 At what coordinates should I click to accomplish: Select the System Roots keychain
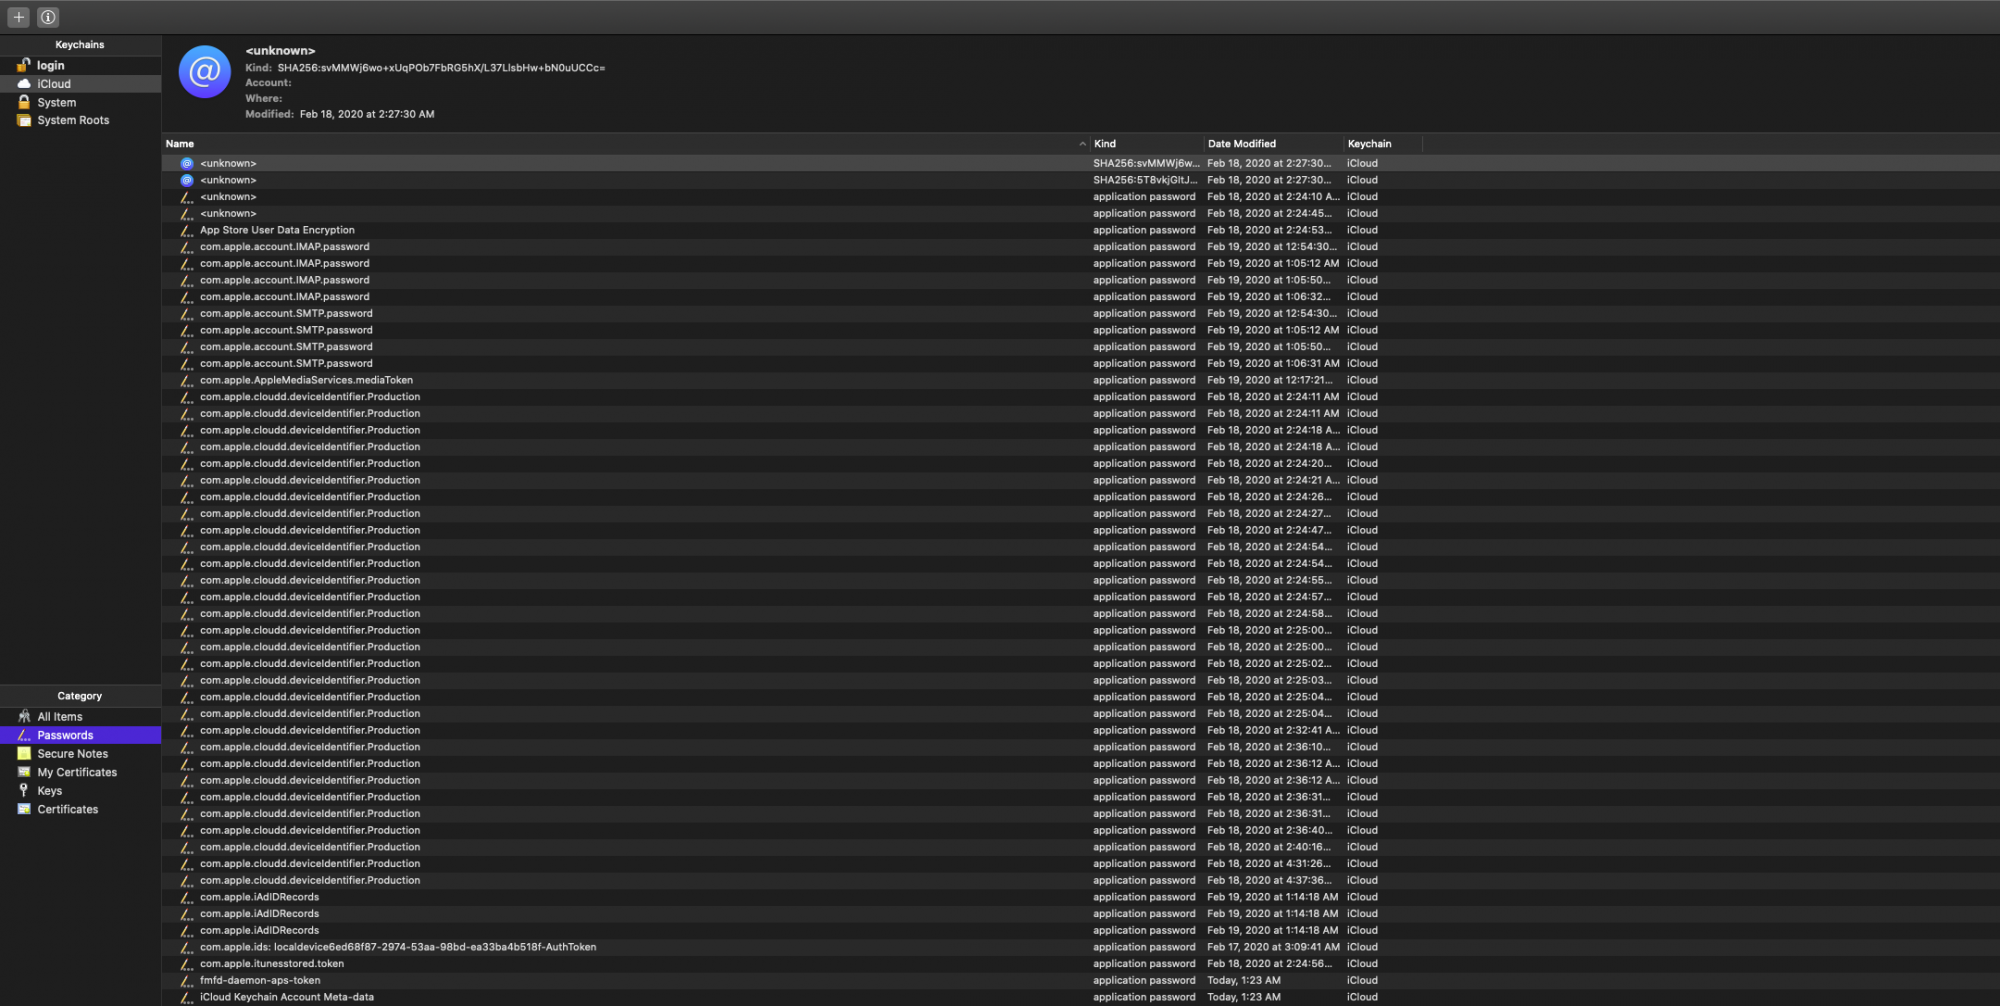(80, 120)
